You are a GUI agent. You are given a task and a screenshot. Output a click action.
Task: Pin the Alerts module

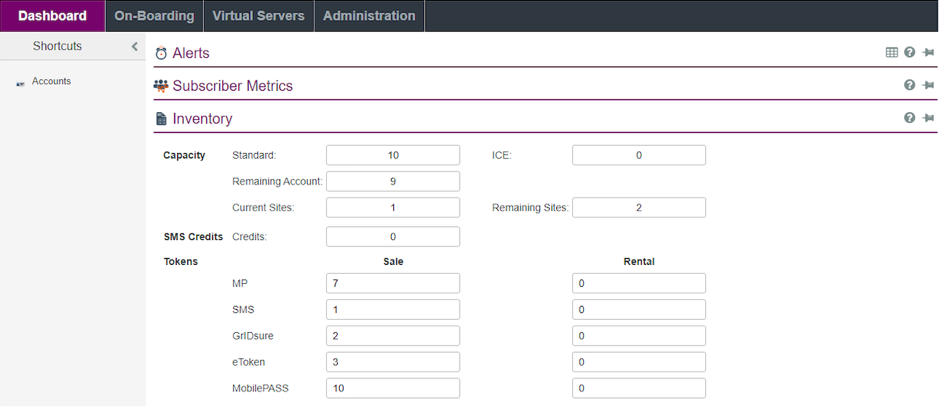(x=928, y=53)
